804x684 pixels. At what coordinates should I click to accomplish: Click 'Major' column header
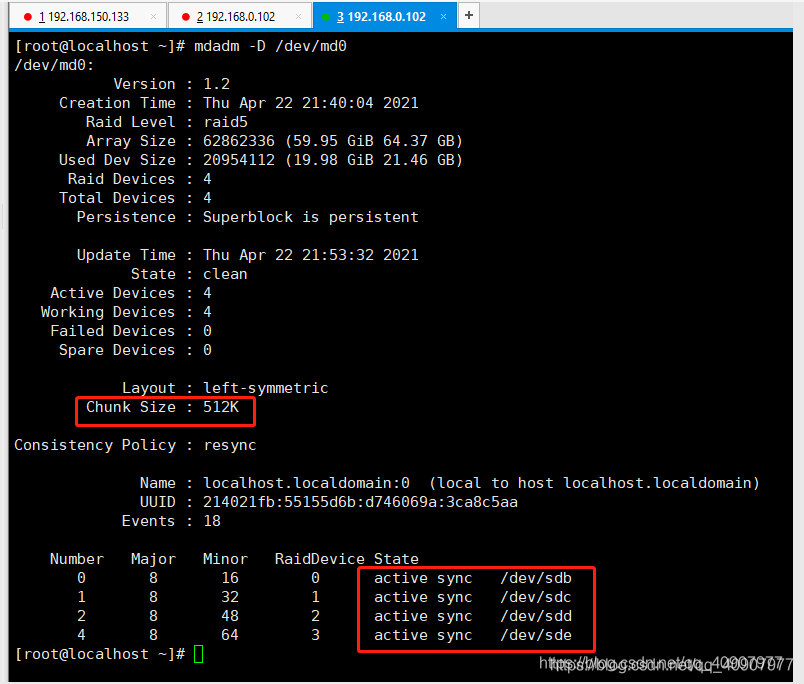point(153,559)
